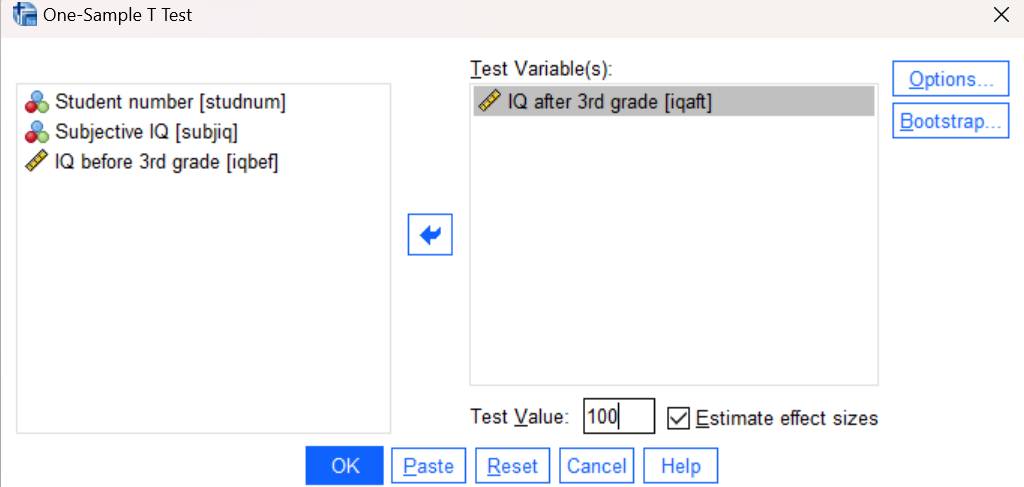Viewport: 1024px width, 487px height.
Task: Click the Paste button
Action: [x=428, y=465]
